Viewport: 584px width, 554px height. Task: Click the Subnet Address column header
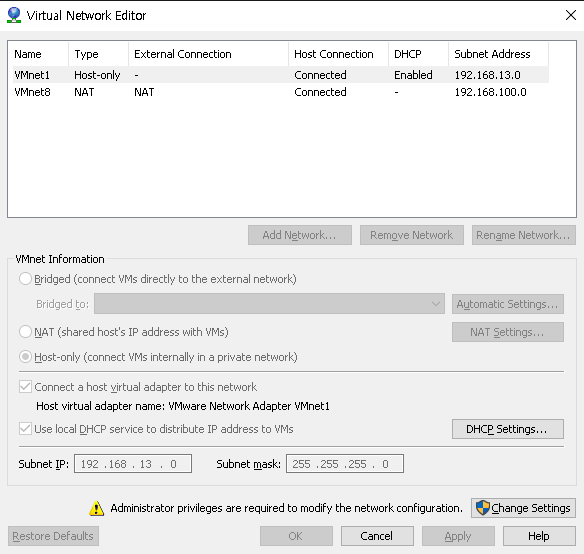tap(498, 54)
